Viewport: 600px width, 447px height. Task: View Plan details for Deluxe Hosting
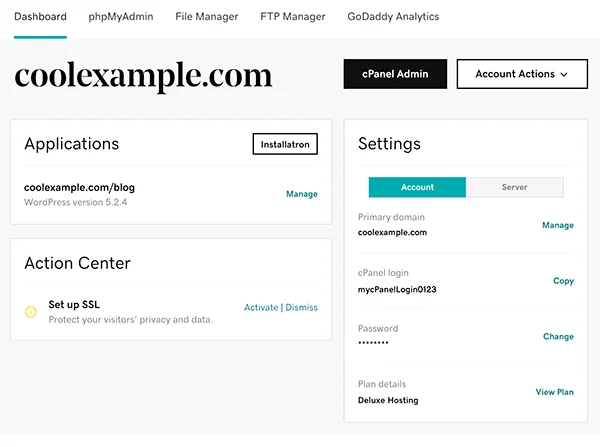click(554, 392)
